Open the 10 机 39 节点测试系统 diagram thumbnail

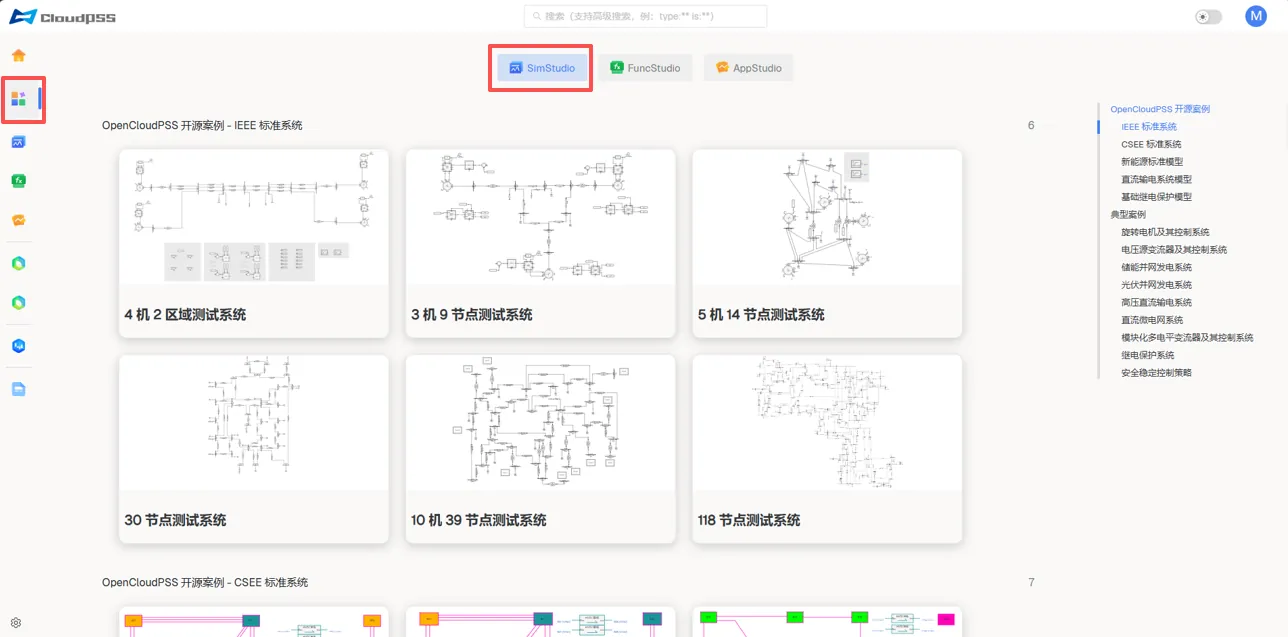[540, 423]
